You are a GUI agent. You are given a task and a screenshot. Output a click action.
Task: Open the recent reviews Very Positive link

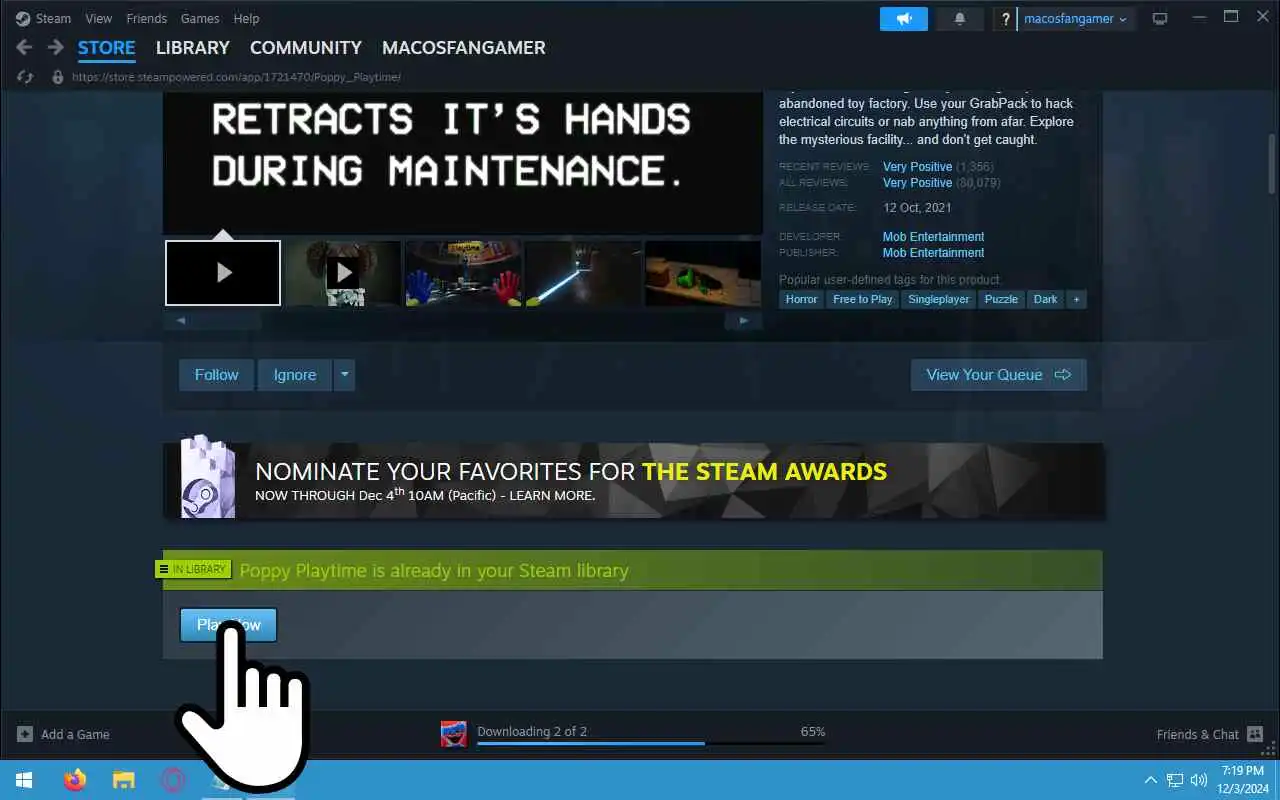click(x=917, y=167)
